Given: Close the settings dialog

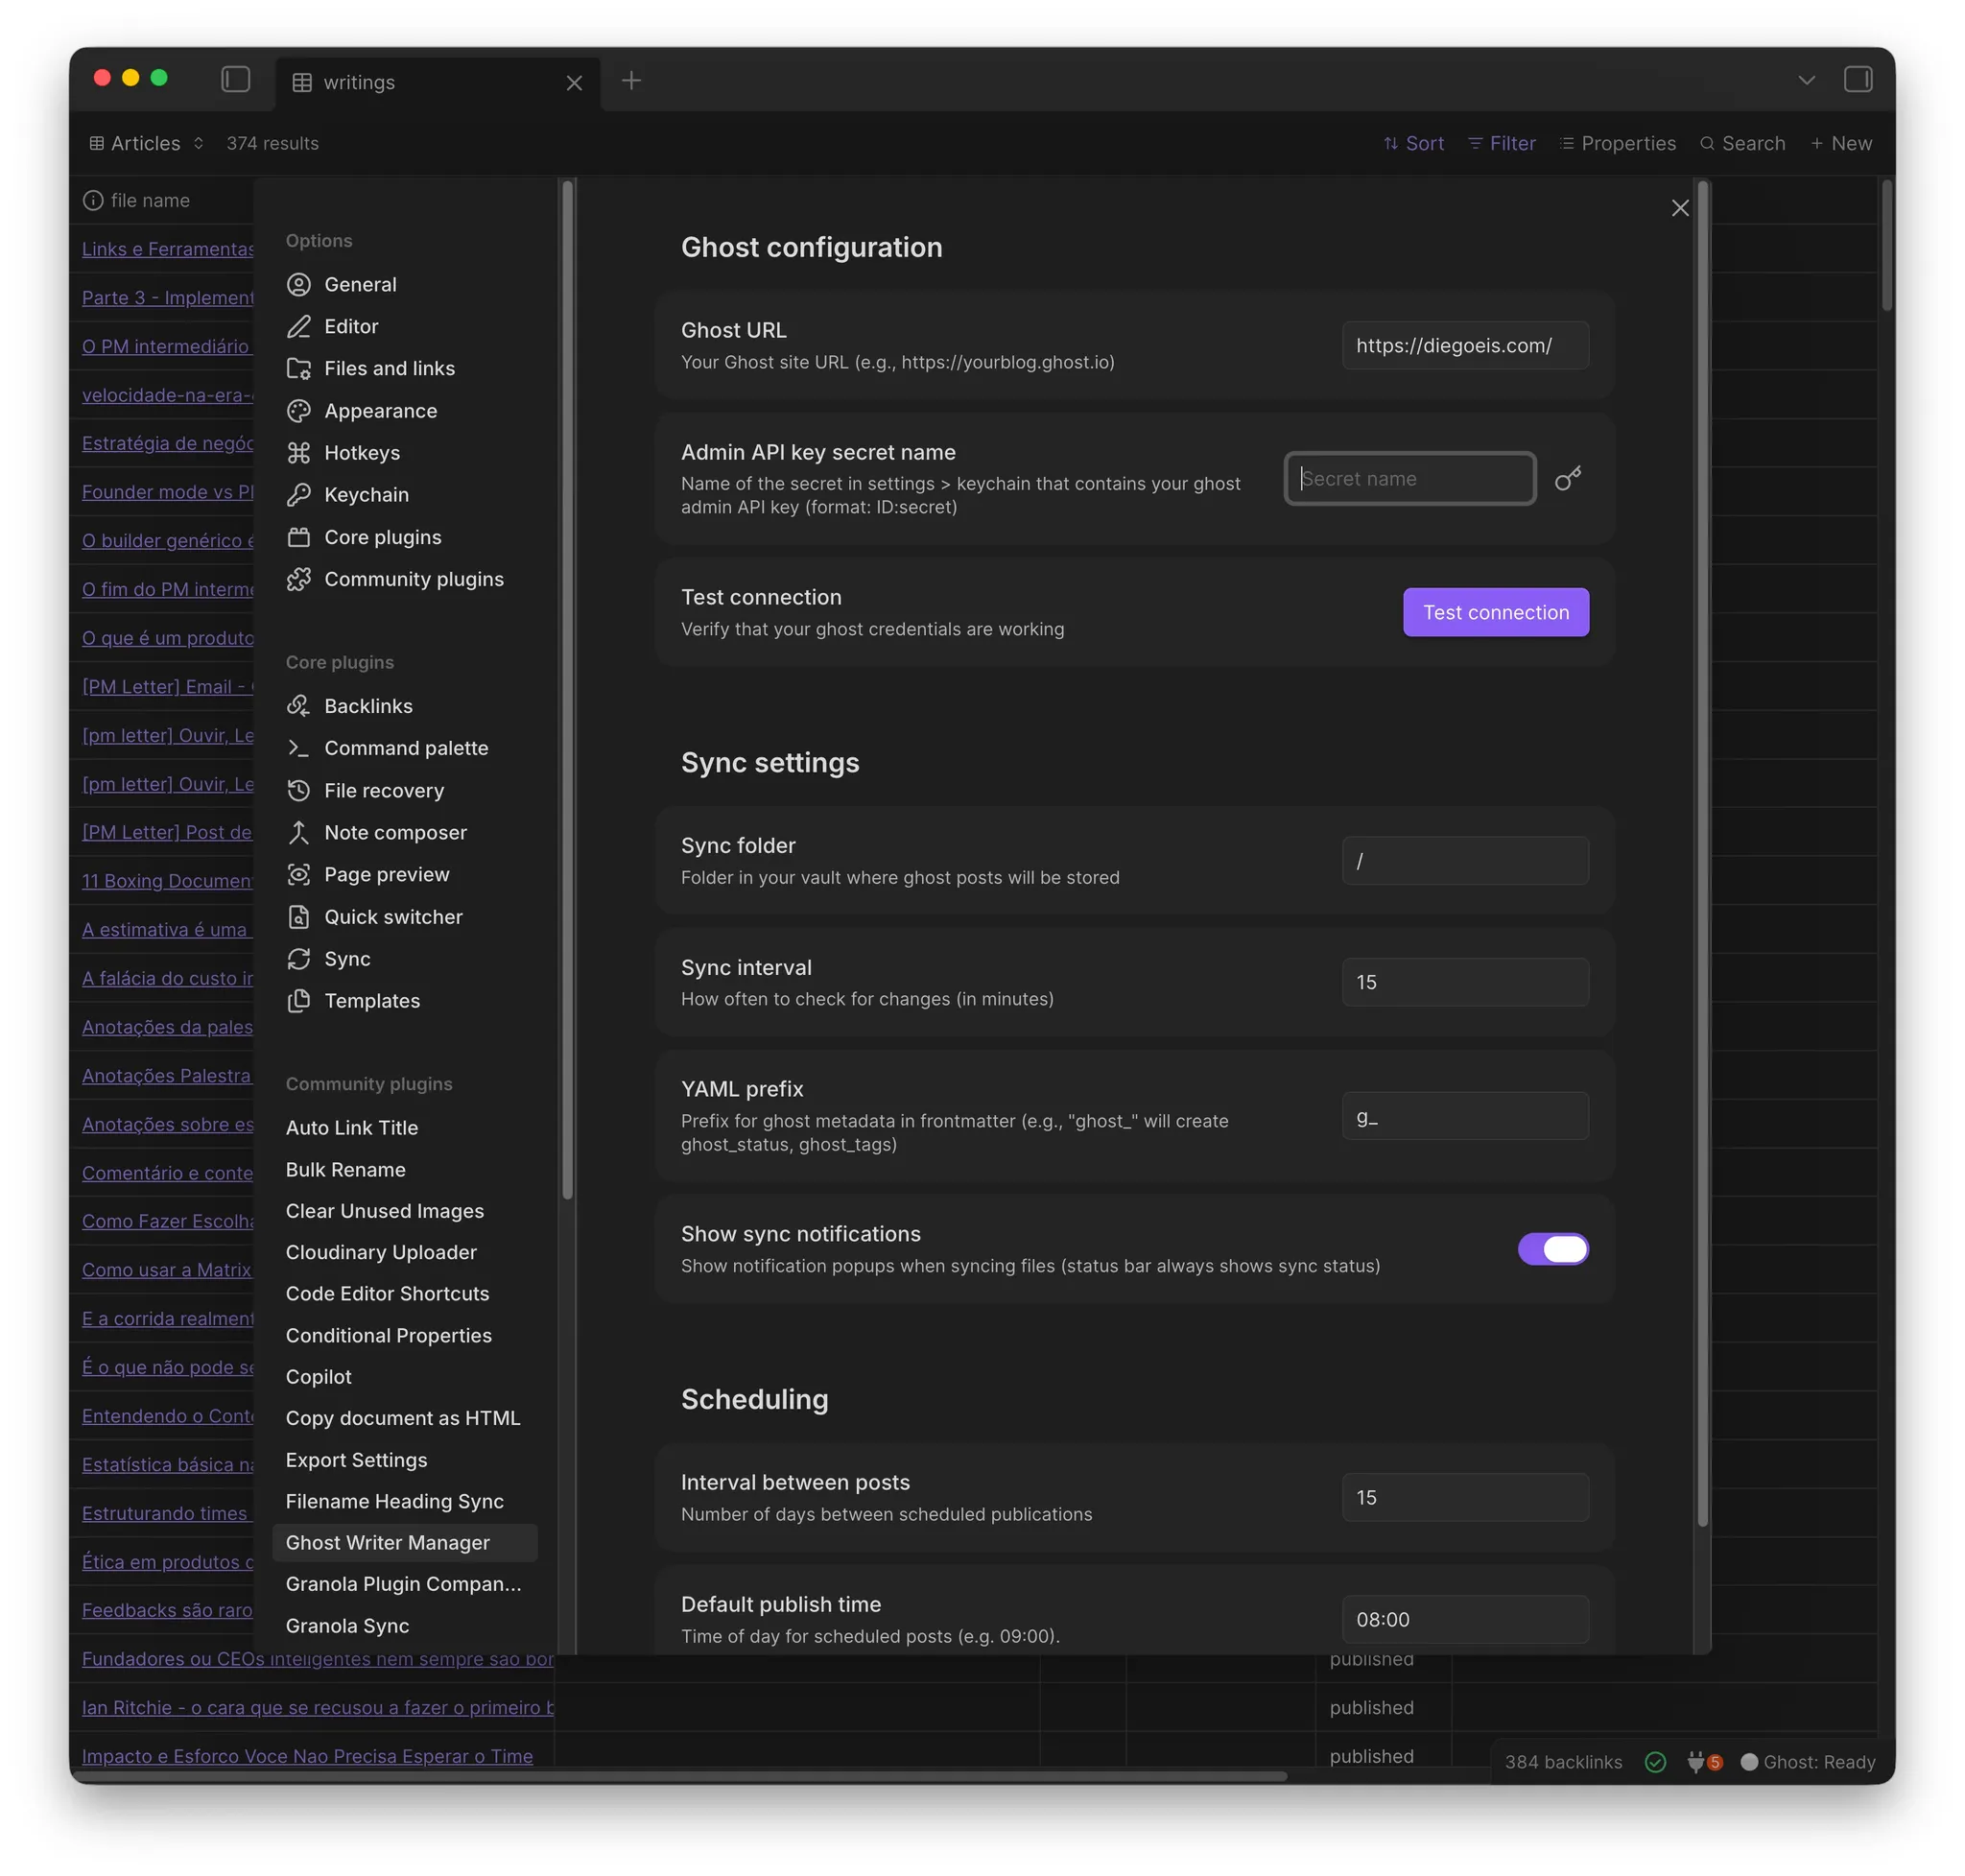Looking at the screenshot, I should point(1679,208).
